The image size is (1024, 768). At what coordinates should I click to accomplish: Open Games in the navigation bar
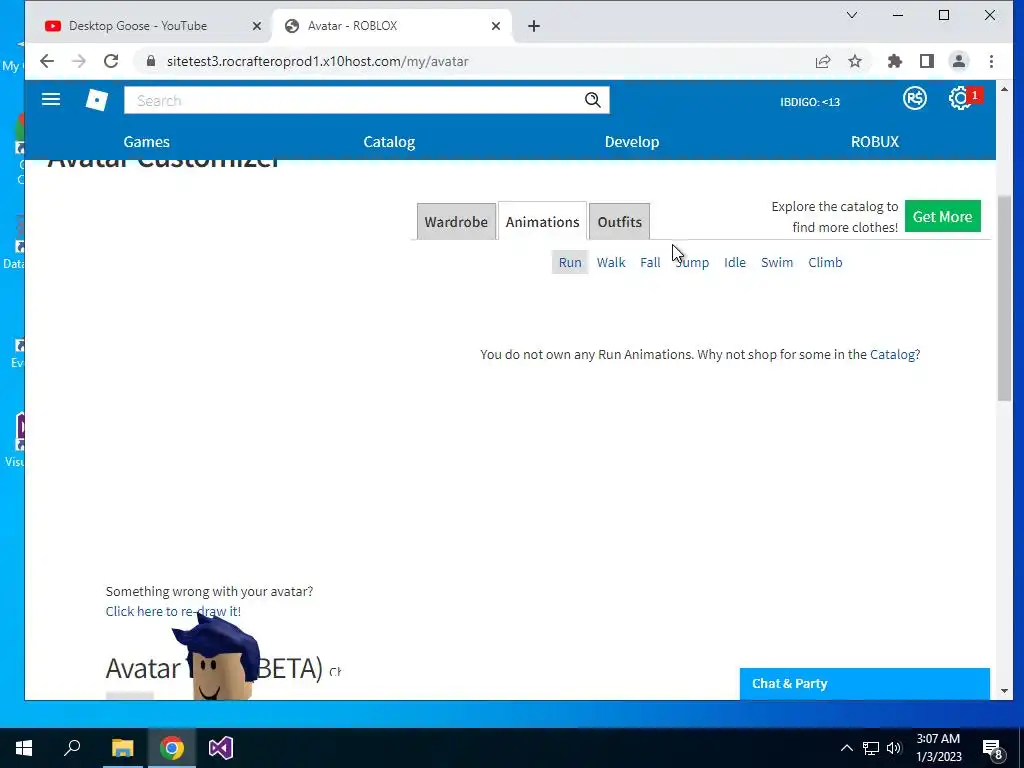(146, 142)
